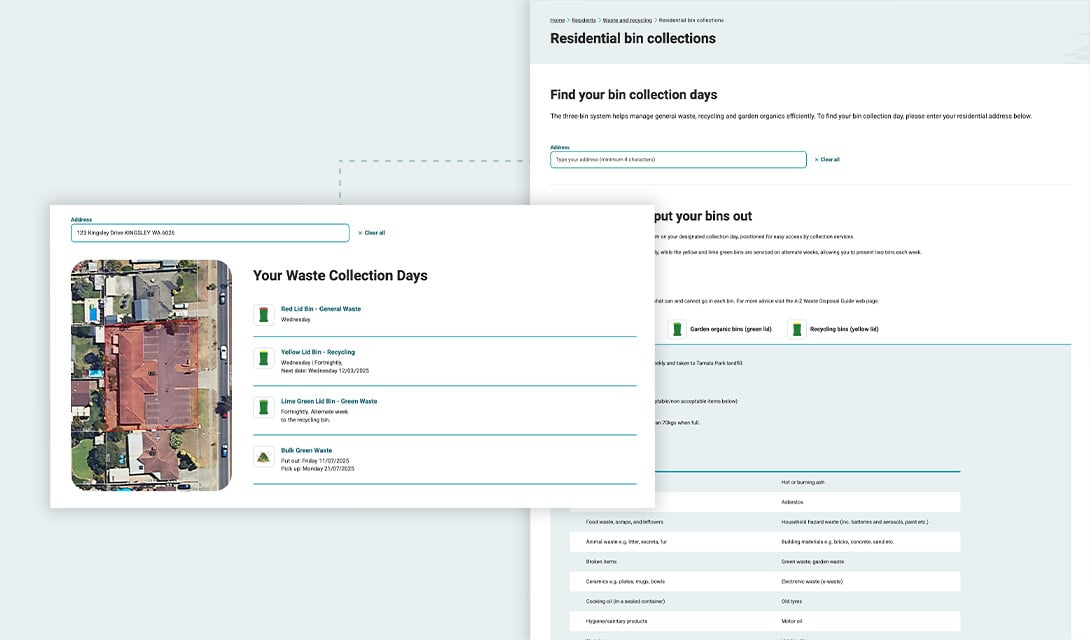This screenshot has height=640, width=1090.
Task: Click the X beside the empty address field
Action: [x=817, y=160]
